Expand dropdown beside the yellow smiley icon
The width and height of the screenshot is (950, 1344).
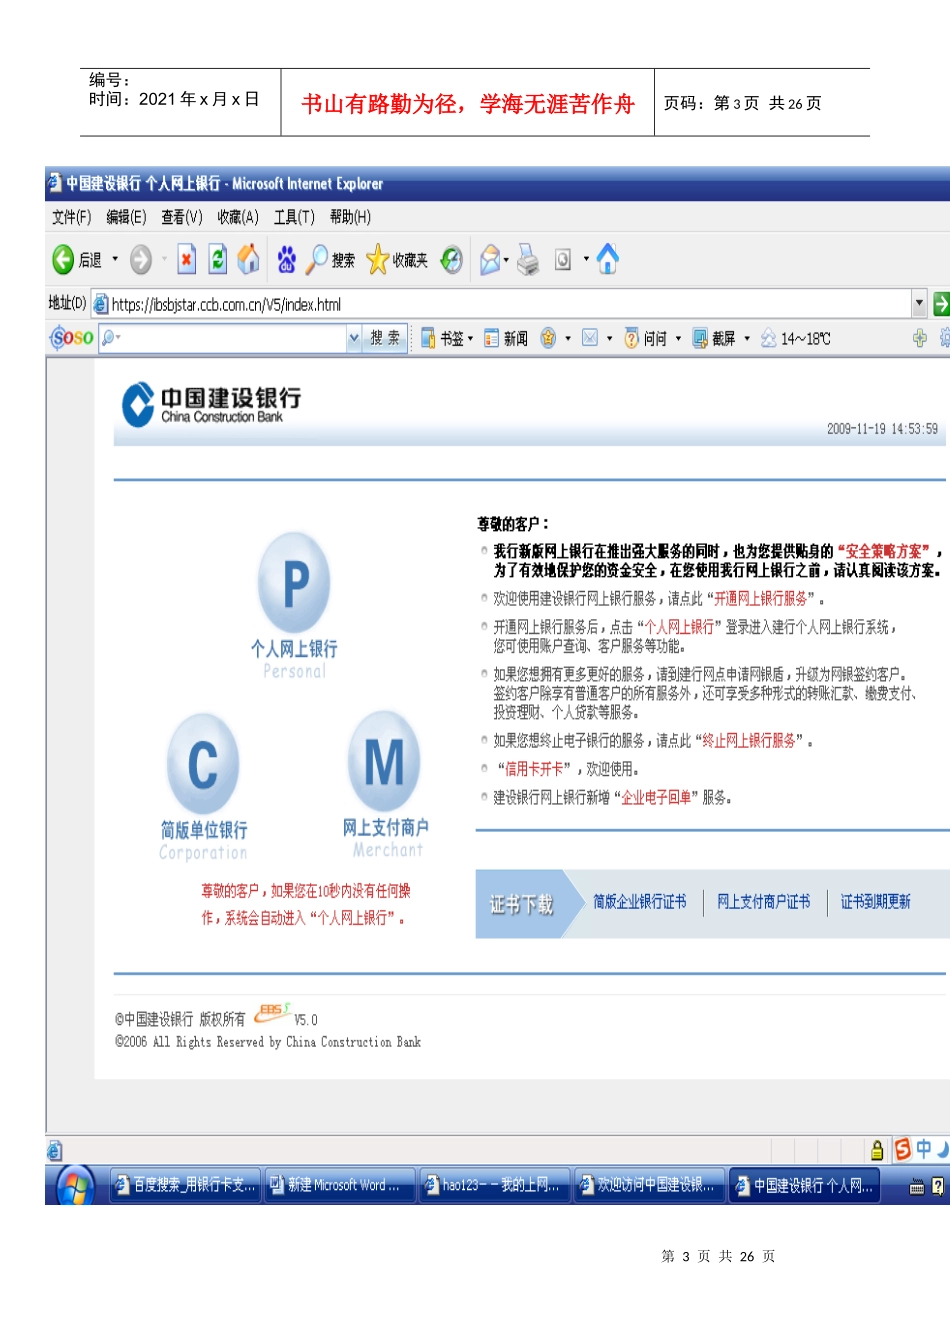pos(568,339)
